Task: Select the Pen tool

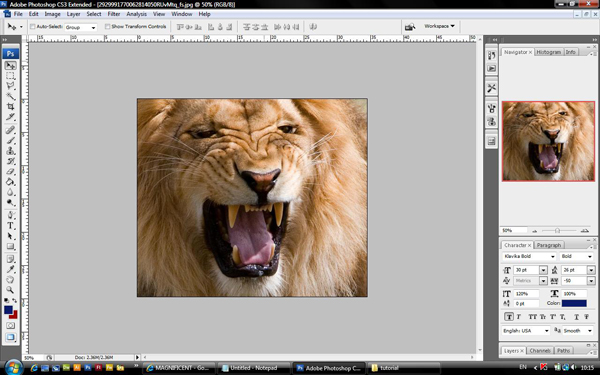Action: point(10,215)
